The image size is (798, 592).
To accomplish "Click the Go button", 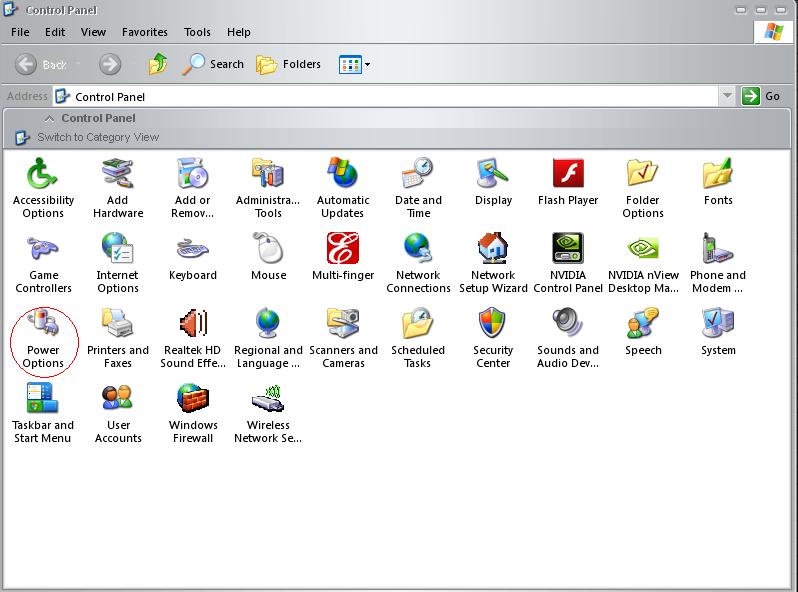I will (x=761, y=96).
